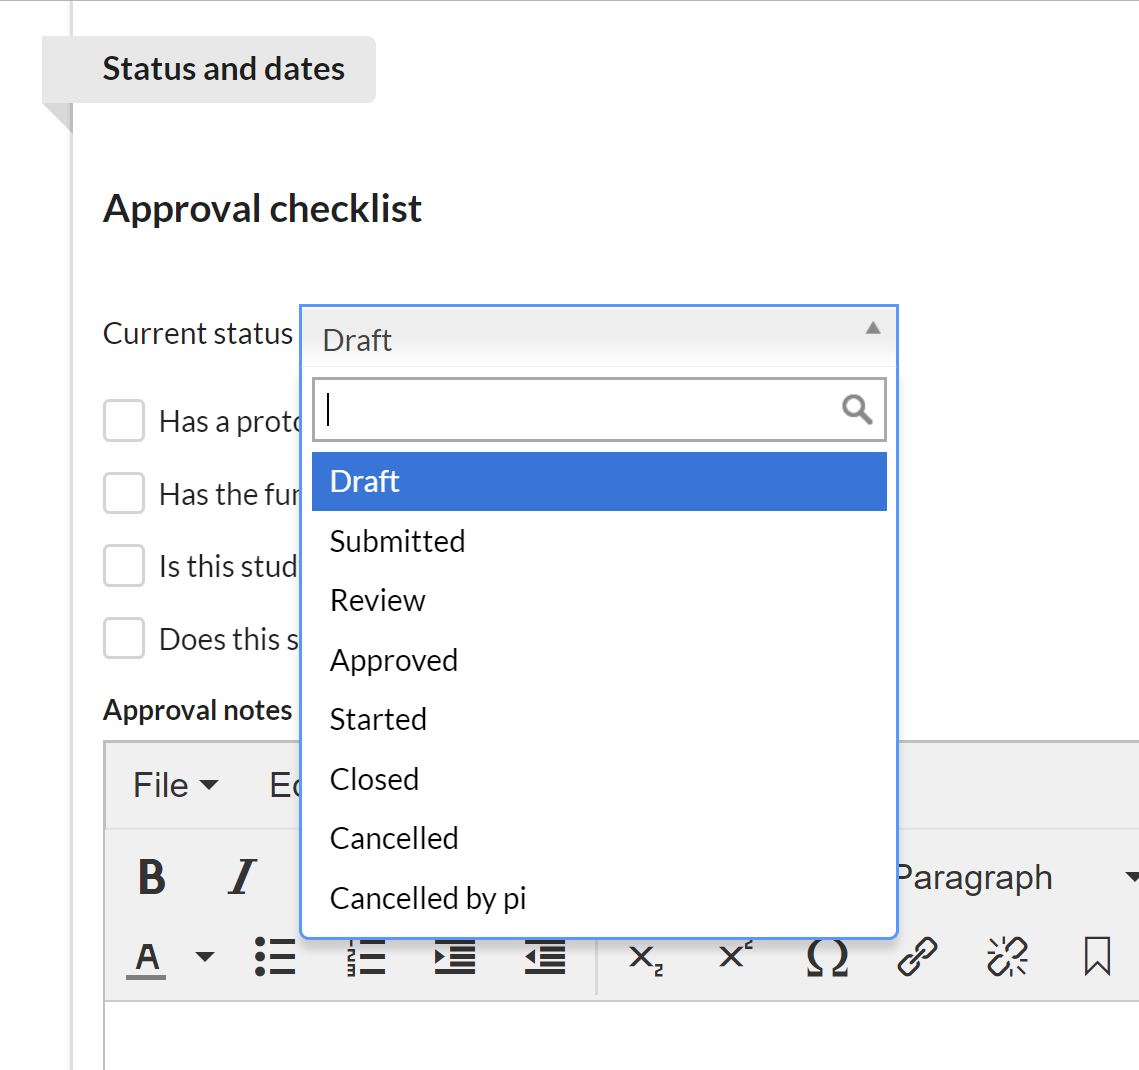The height and width of the screenshot is (1070, 1139).
Task: Select the Approved status option
Action: (x=394, y=660)
